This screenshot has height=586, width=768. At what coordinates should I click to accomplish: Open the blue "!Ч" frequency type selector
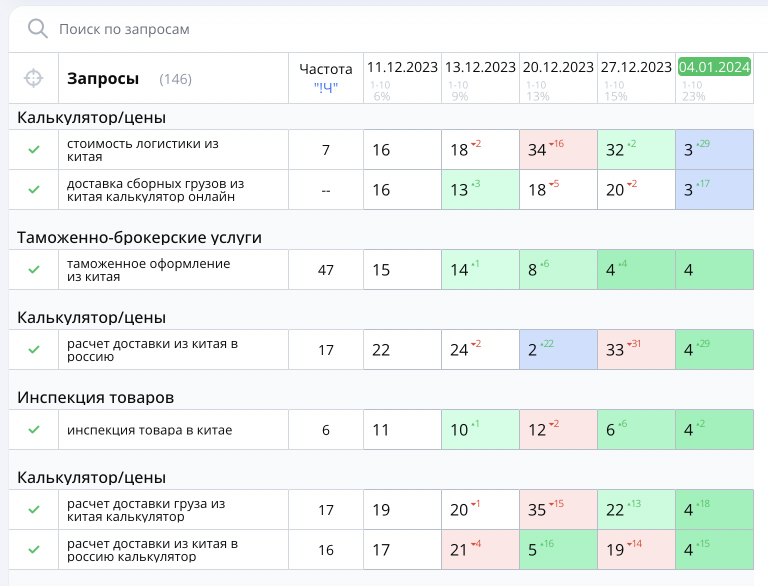pyautogui.click(x=326, y=88)
